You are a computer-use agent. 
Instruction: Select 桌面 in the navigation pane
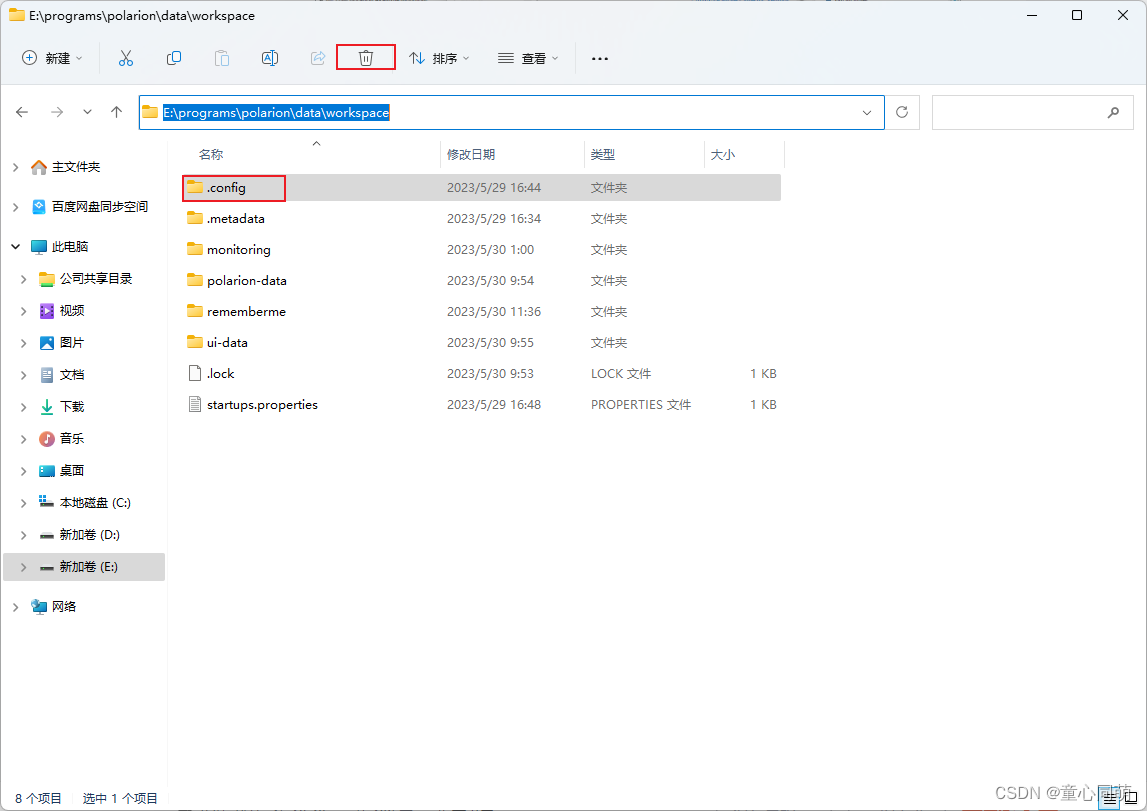tap(72, 471)
